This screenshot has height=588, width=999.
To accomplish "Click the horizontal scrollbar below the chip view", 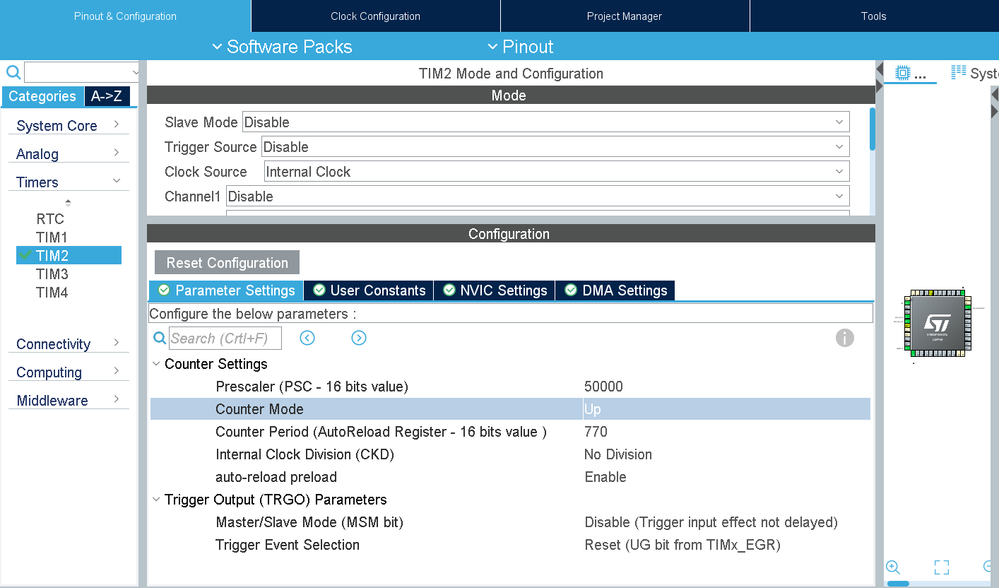I will pos(898,584).
